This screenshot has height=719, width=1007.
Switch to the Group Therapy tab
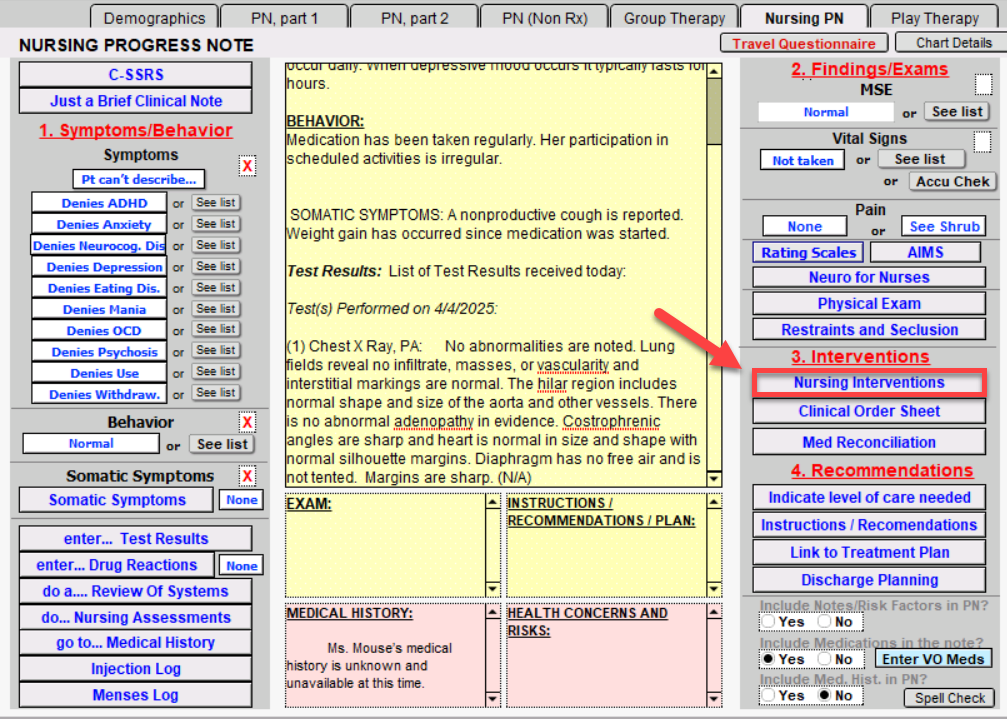[x=674, y=18]
